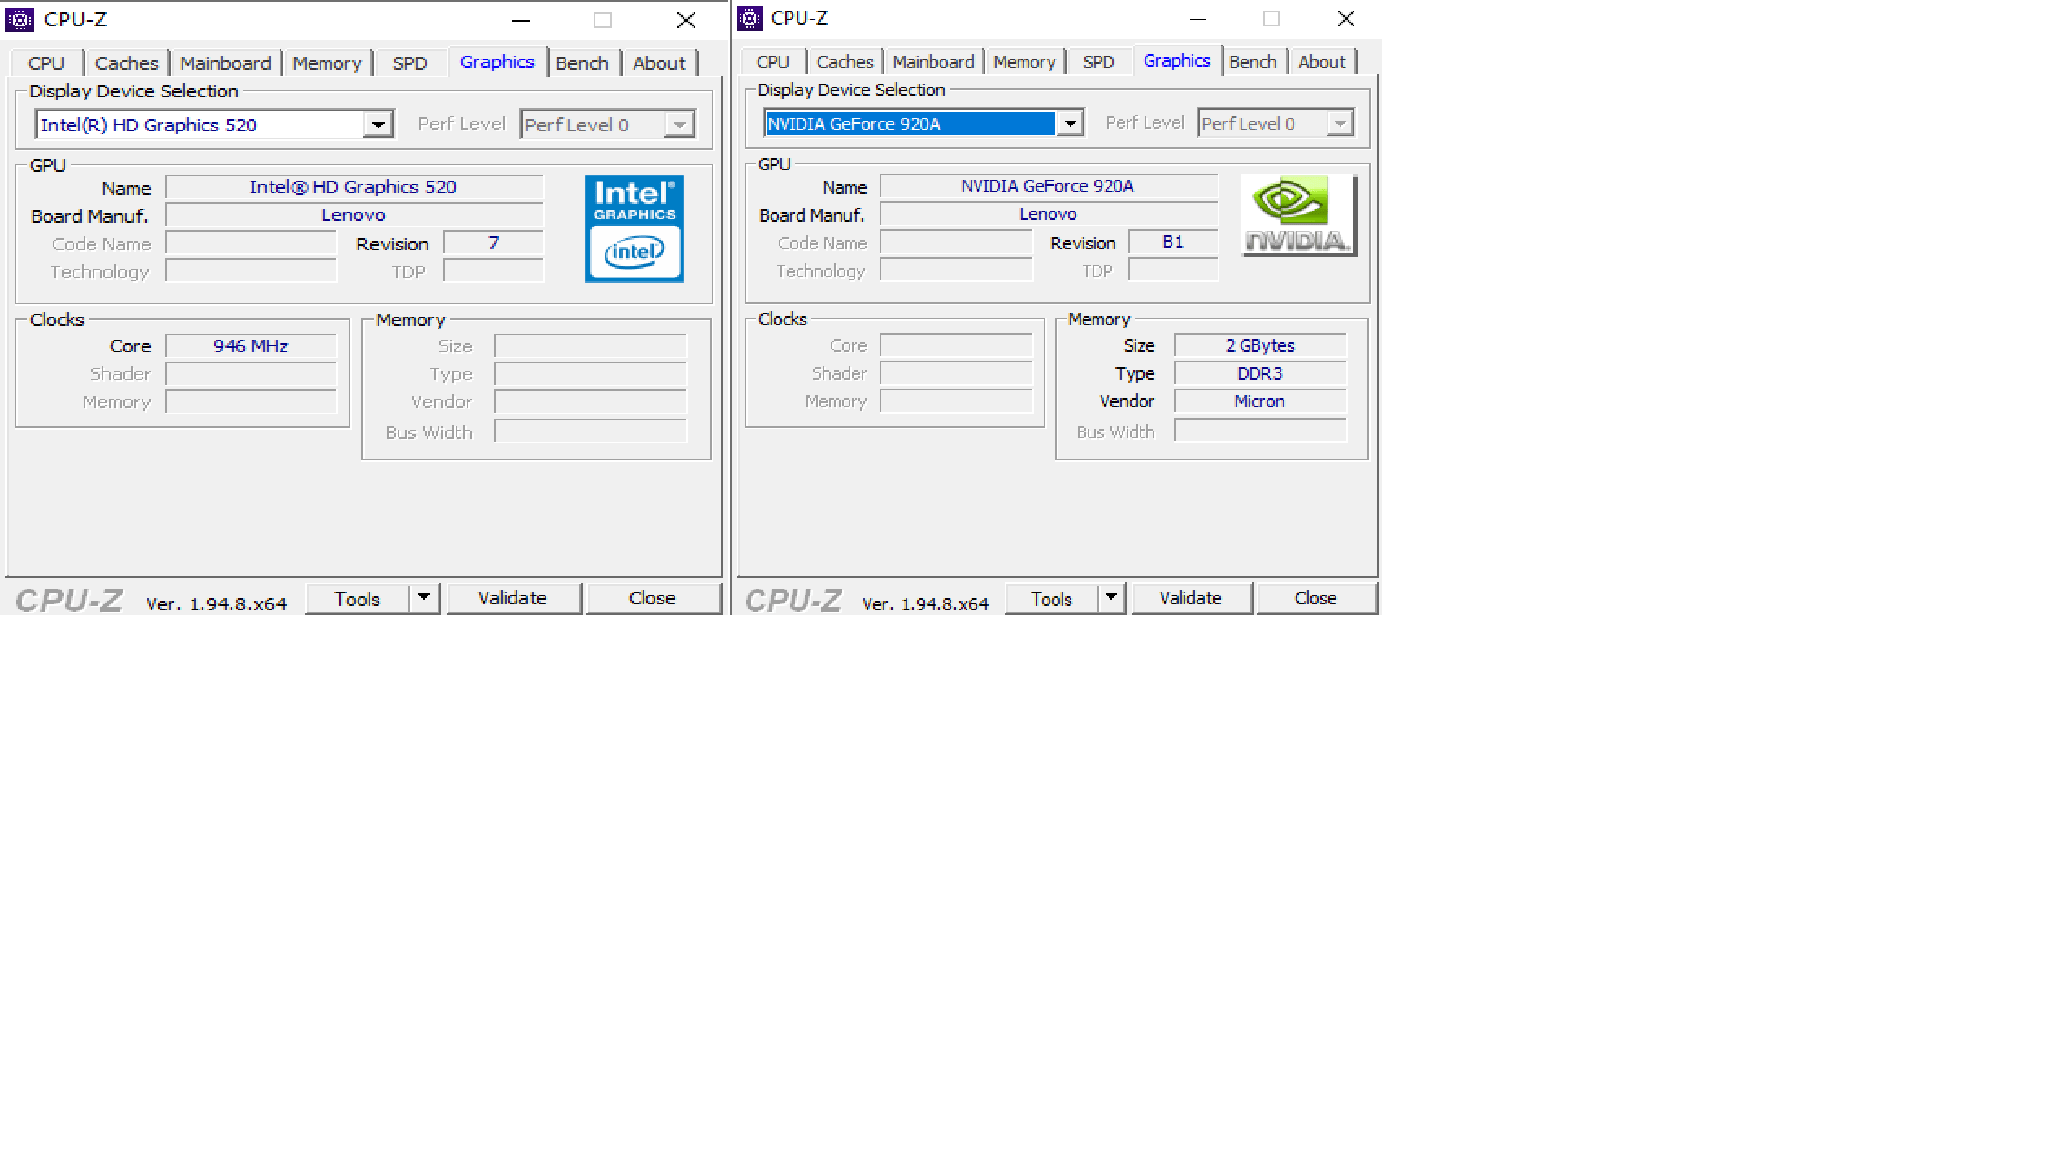2048x1152 pixels.
Task: Select Memory tab in right window
Action: coord(1025,62)
